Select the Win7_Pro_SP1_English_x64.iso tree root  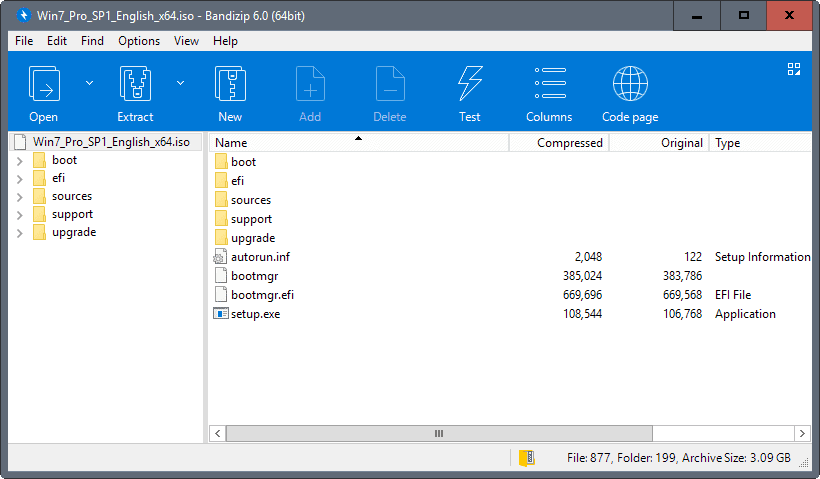click(x=106, y=142)
